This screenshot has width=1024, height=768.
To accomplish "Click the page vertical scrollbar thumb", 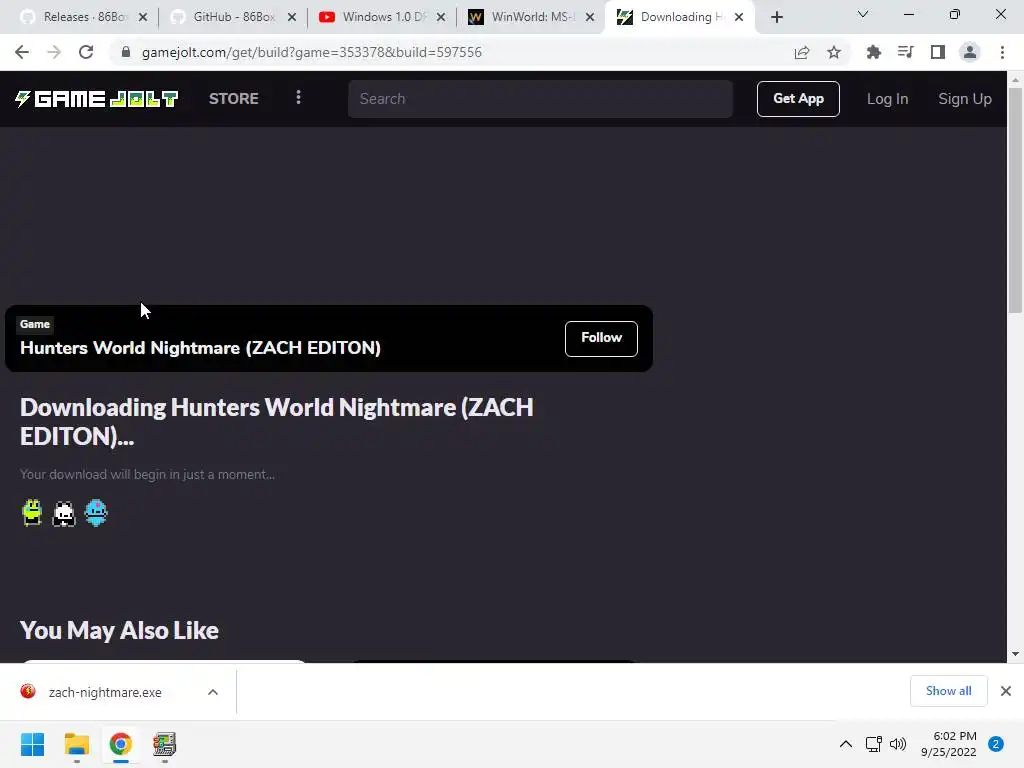I will (x=1015, y=201).
